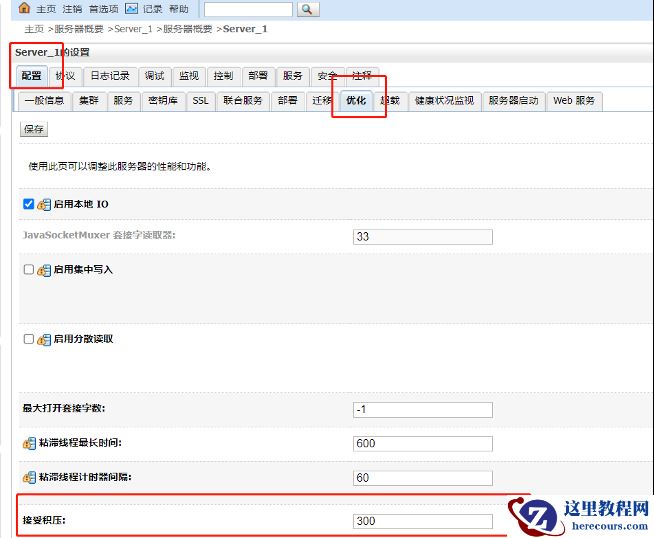Click first 服务器概要 breadcrumb link
The image size is (654, 538).
(x=79, y=29)
